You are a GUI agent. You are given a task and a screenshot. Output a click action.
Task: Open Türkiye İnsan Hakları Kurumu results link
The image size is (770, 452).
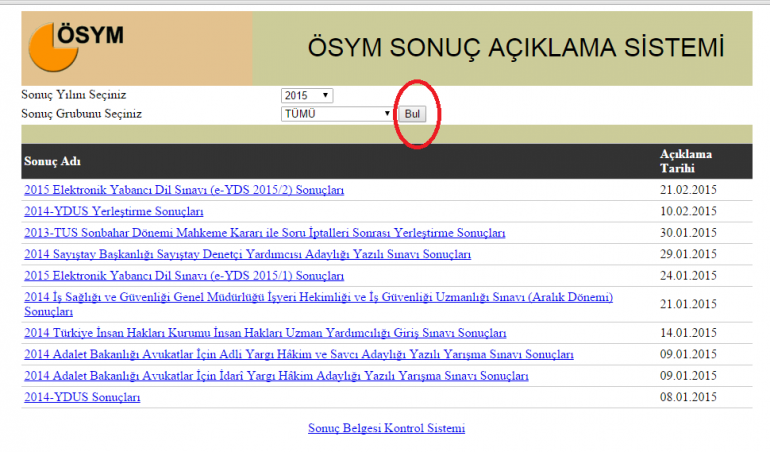265,333
